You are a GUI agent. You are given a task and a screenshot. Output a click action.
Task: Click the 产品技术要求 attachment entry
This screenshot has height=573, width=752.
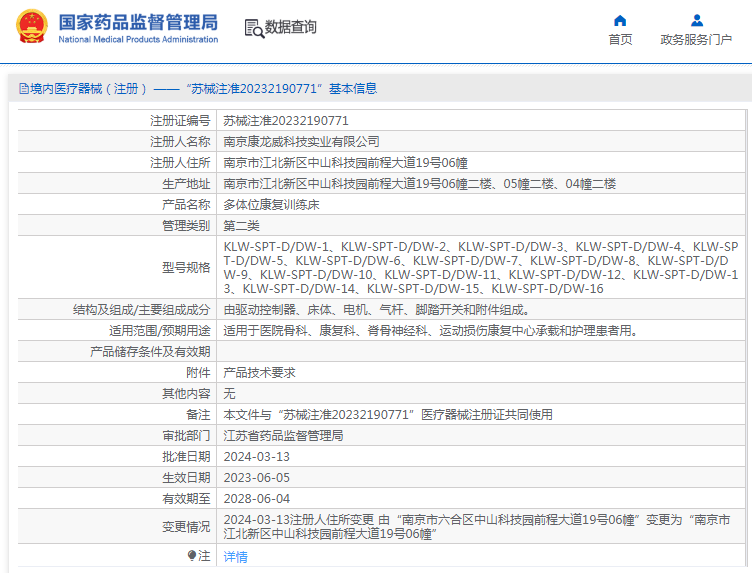[259, 373]
